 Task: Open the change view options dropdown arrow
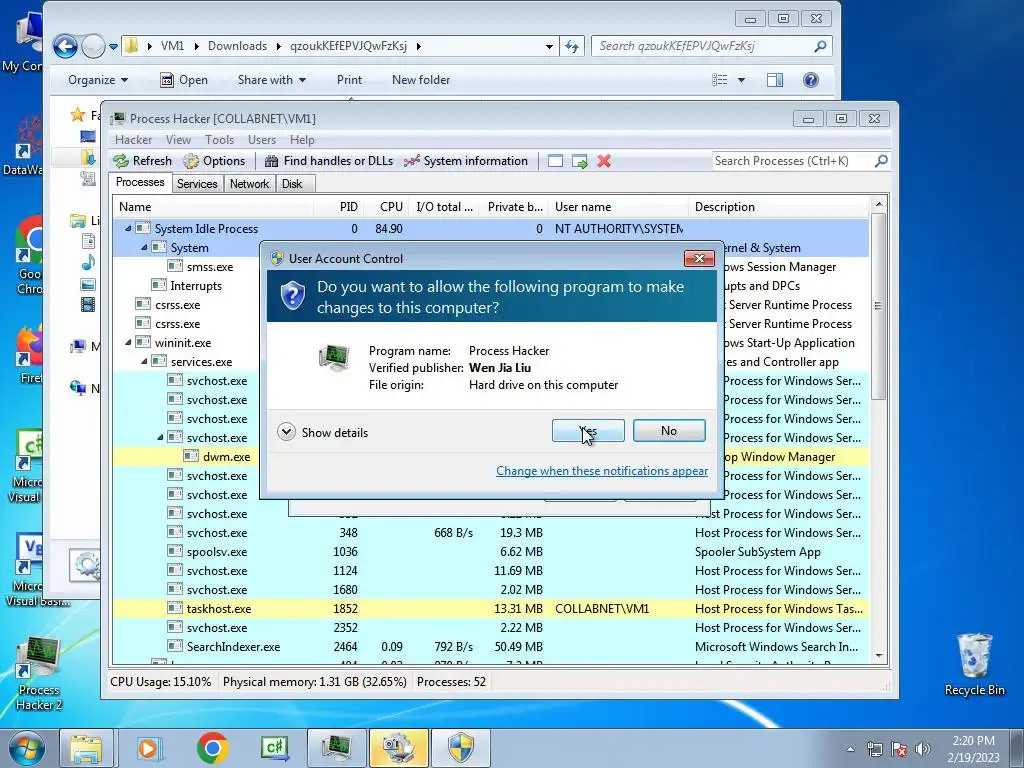point(741,80)
